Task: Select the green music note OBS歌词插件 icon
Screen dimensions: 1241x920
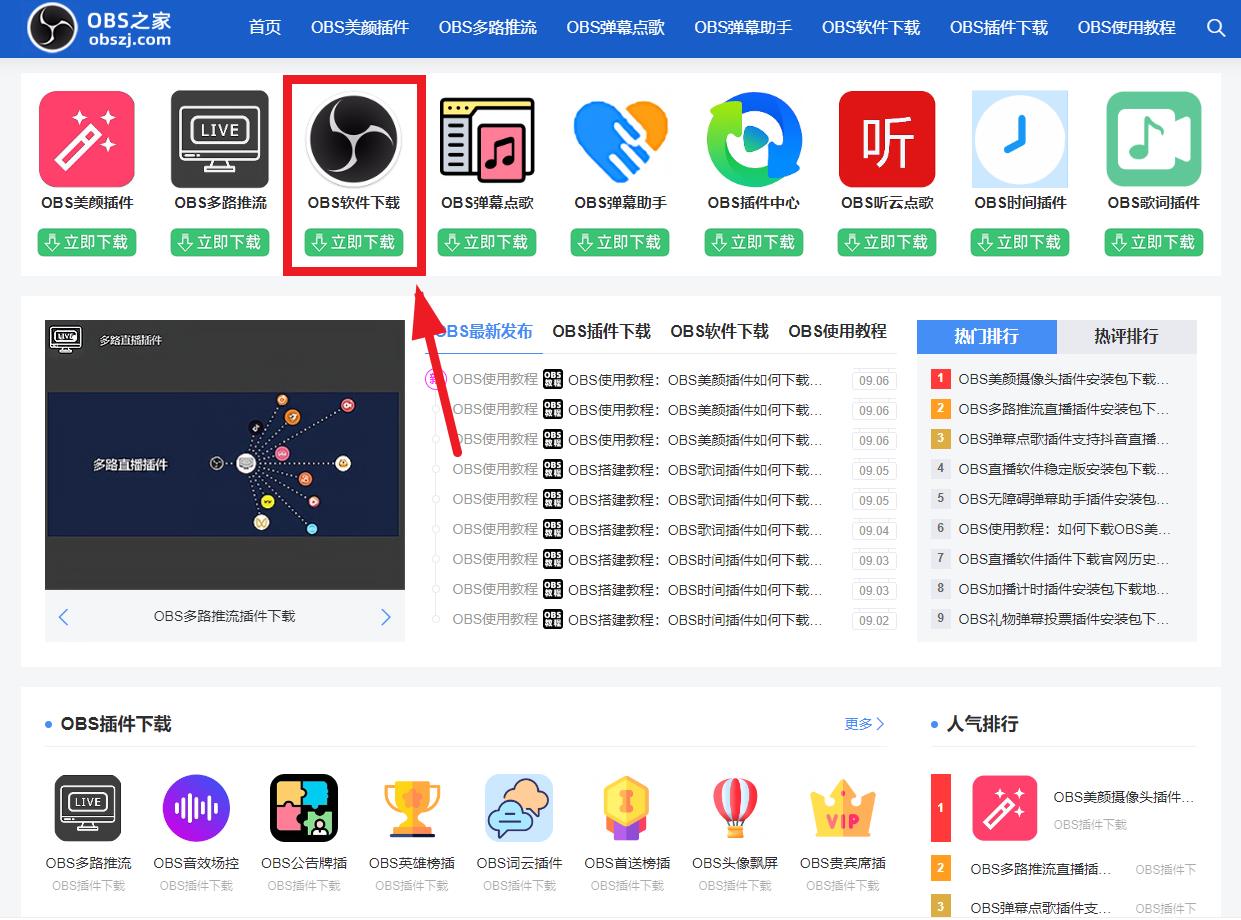Action: pos(1153,139)
